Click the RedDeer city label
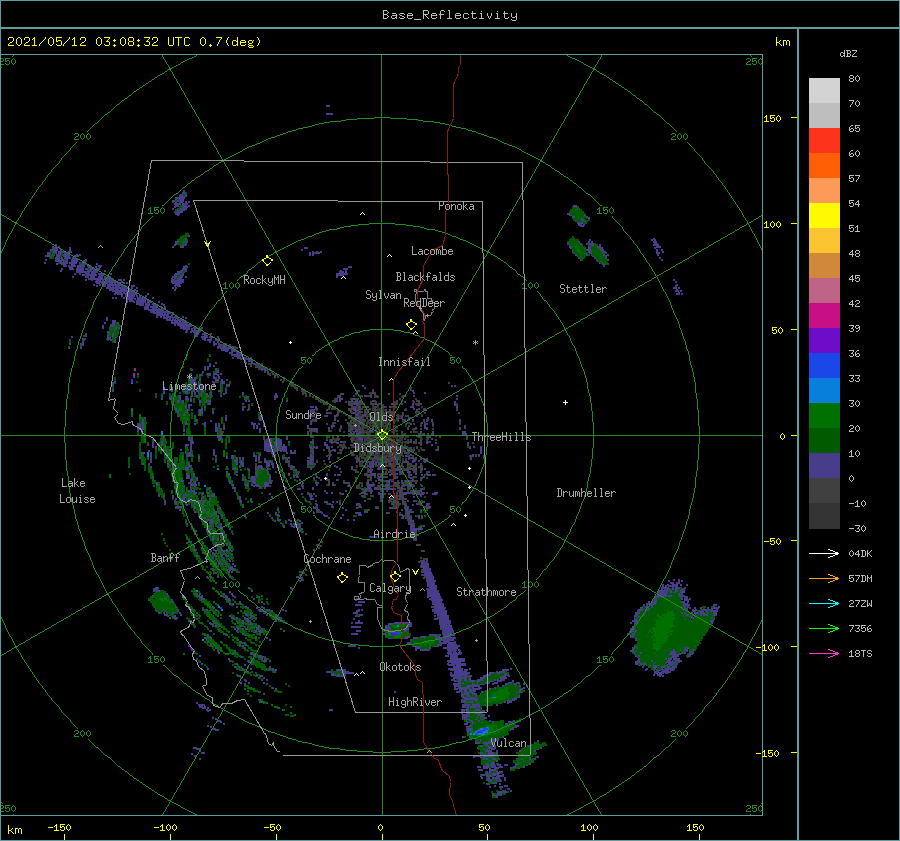The height and width of the screenshot is (841, 900). tap(424, 303)
